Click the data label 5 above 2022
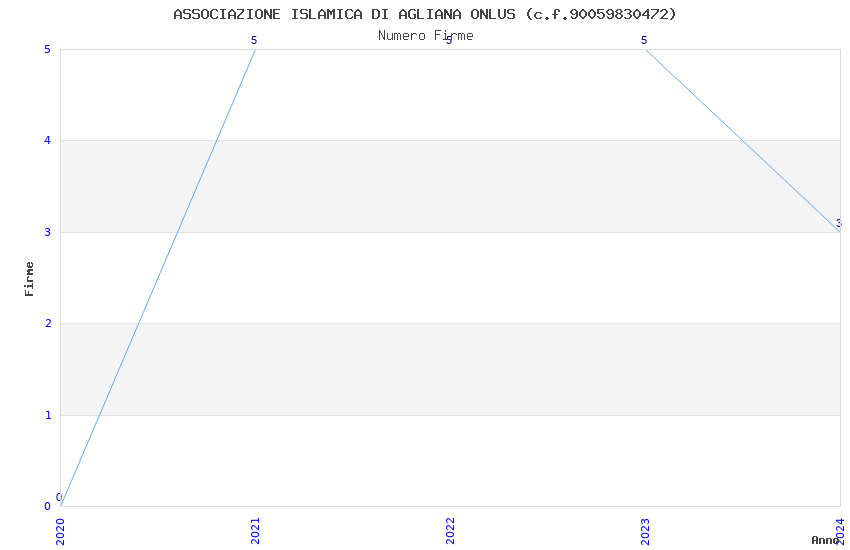850x550 pixels. pyautogui.click(x=449, y=41)
